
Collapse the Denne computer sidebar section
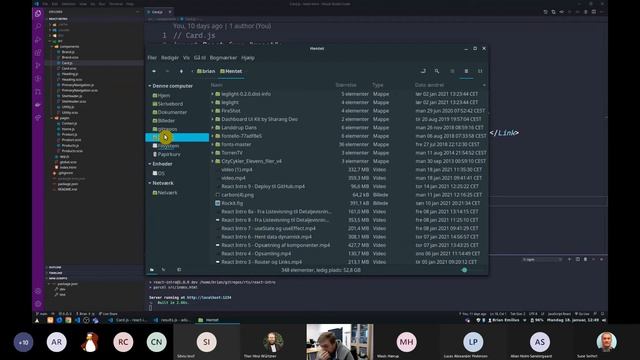pos(150,86)
